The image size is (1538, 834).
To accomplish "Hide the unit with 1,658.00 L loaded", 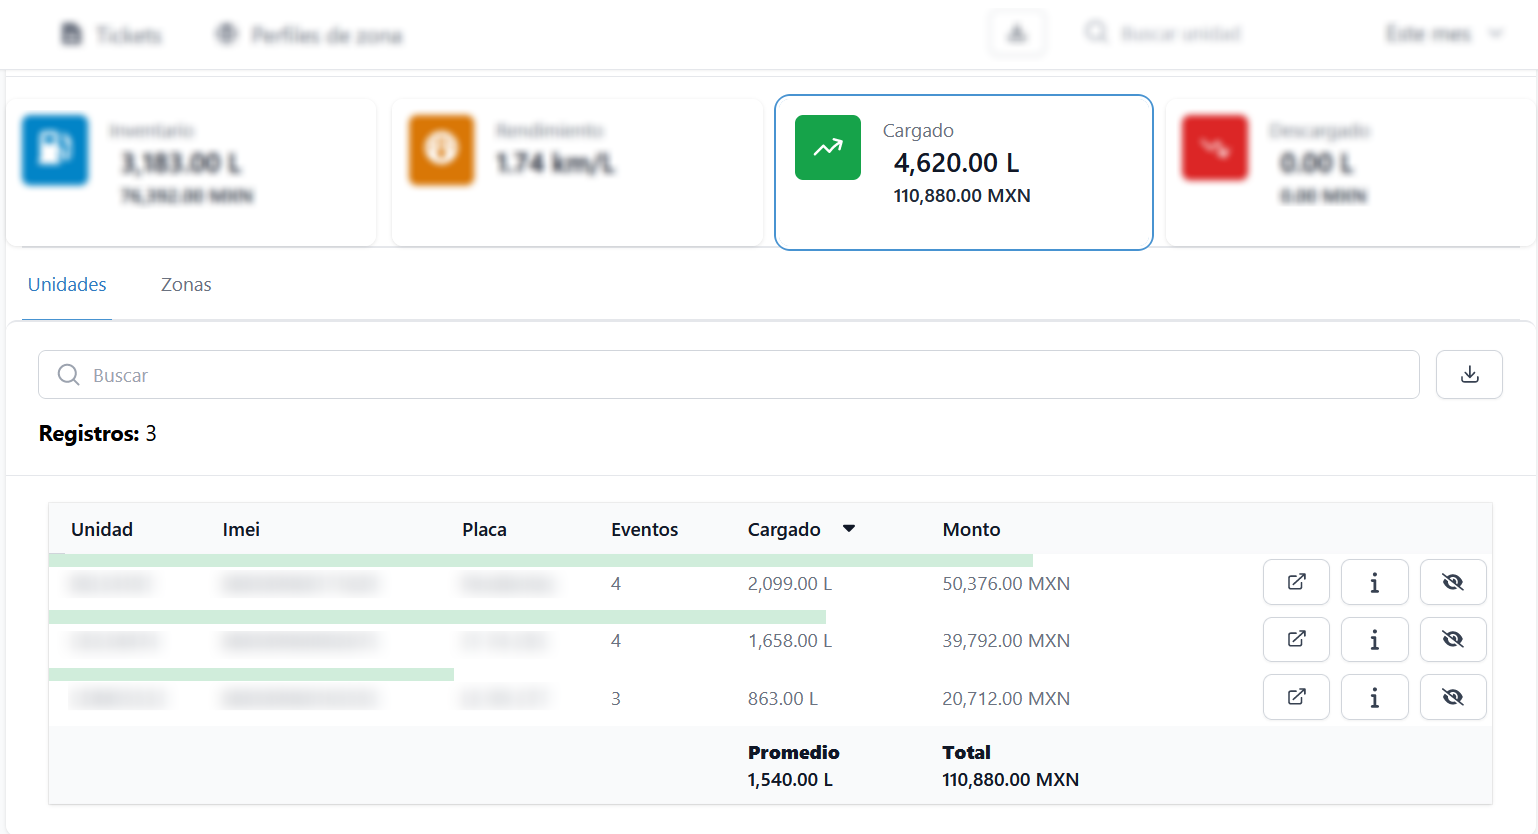I will (x=1452, y=640).
